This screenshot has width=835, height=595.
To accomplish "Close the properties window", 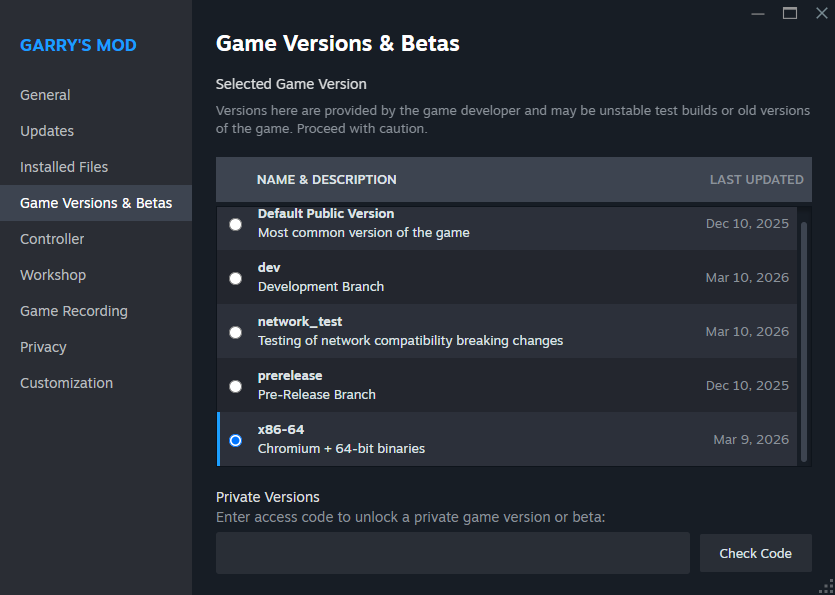I will 821,13.
